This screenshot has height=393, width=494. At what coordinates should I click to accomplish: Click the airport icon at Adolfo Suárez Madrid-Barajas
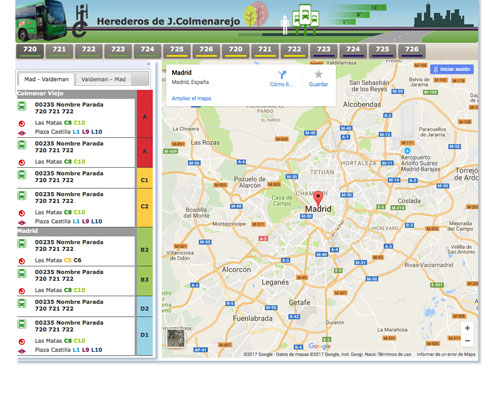click(x=407, y=151)
